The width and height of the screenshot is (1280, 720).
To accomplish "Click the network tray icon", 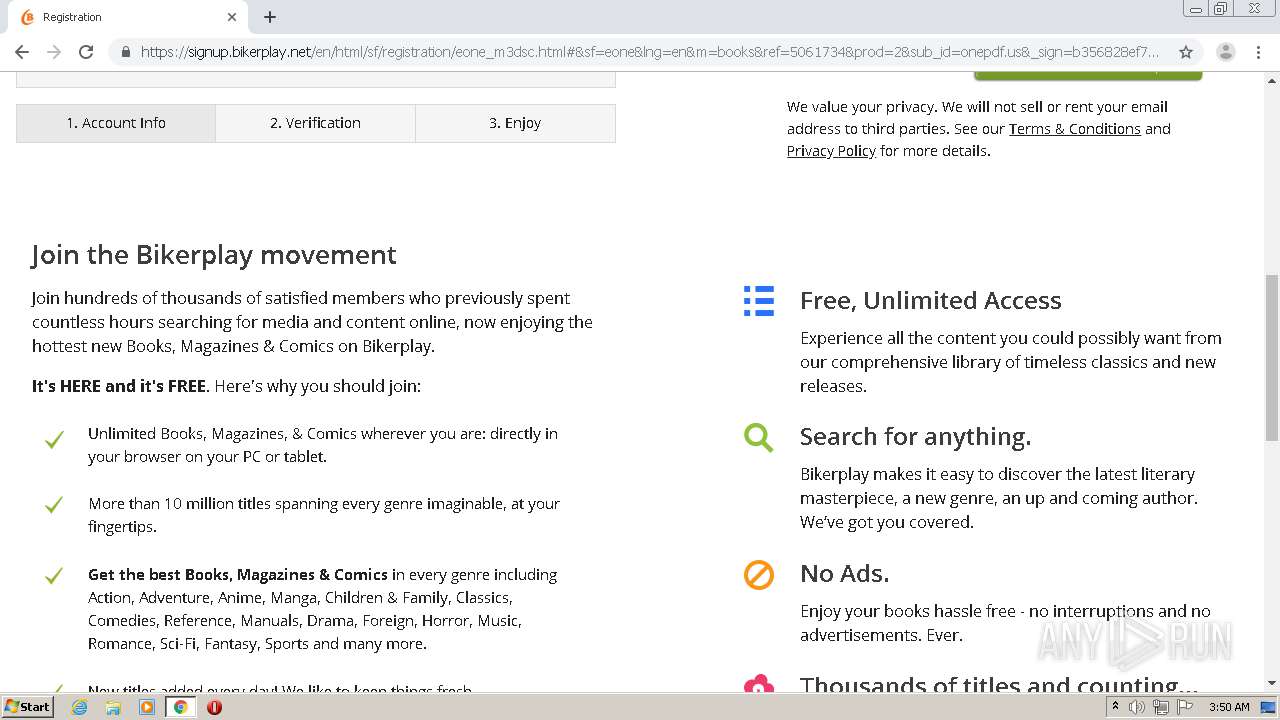I will point(1160,707).
